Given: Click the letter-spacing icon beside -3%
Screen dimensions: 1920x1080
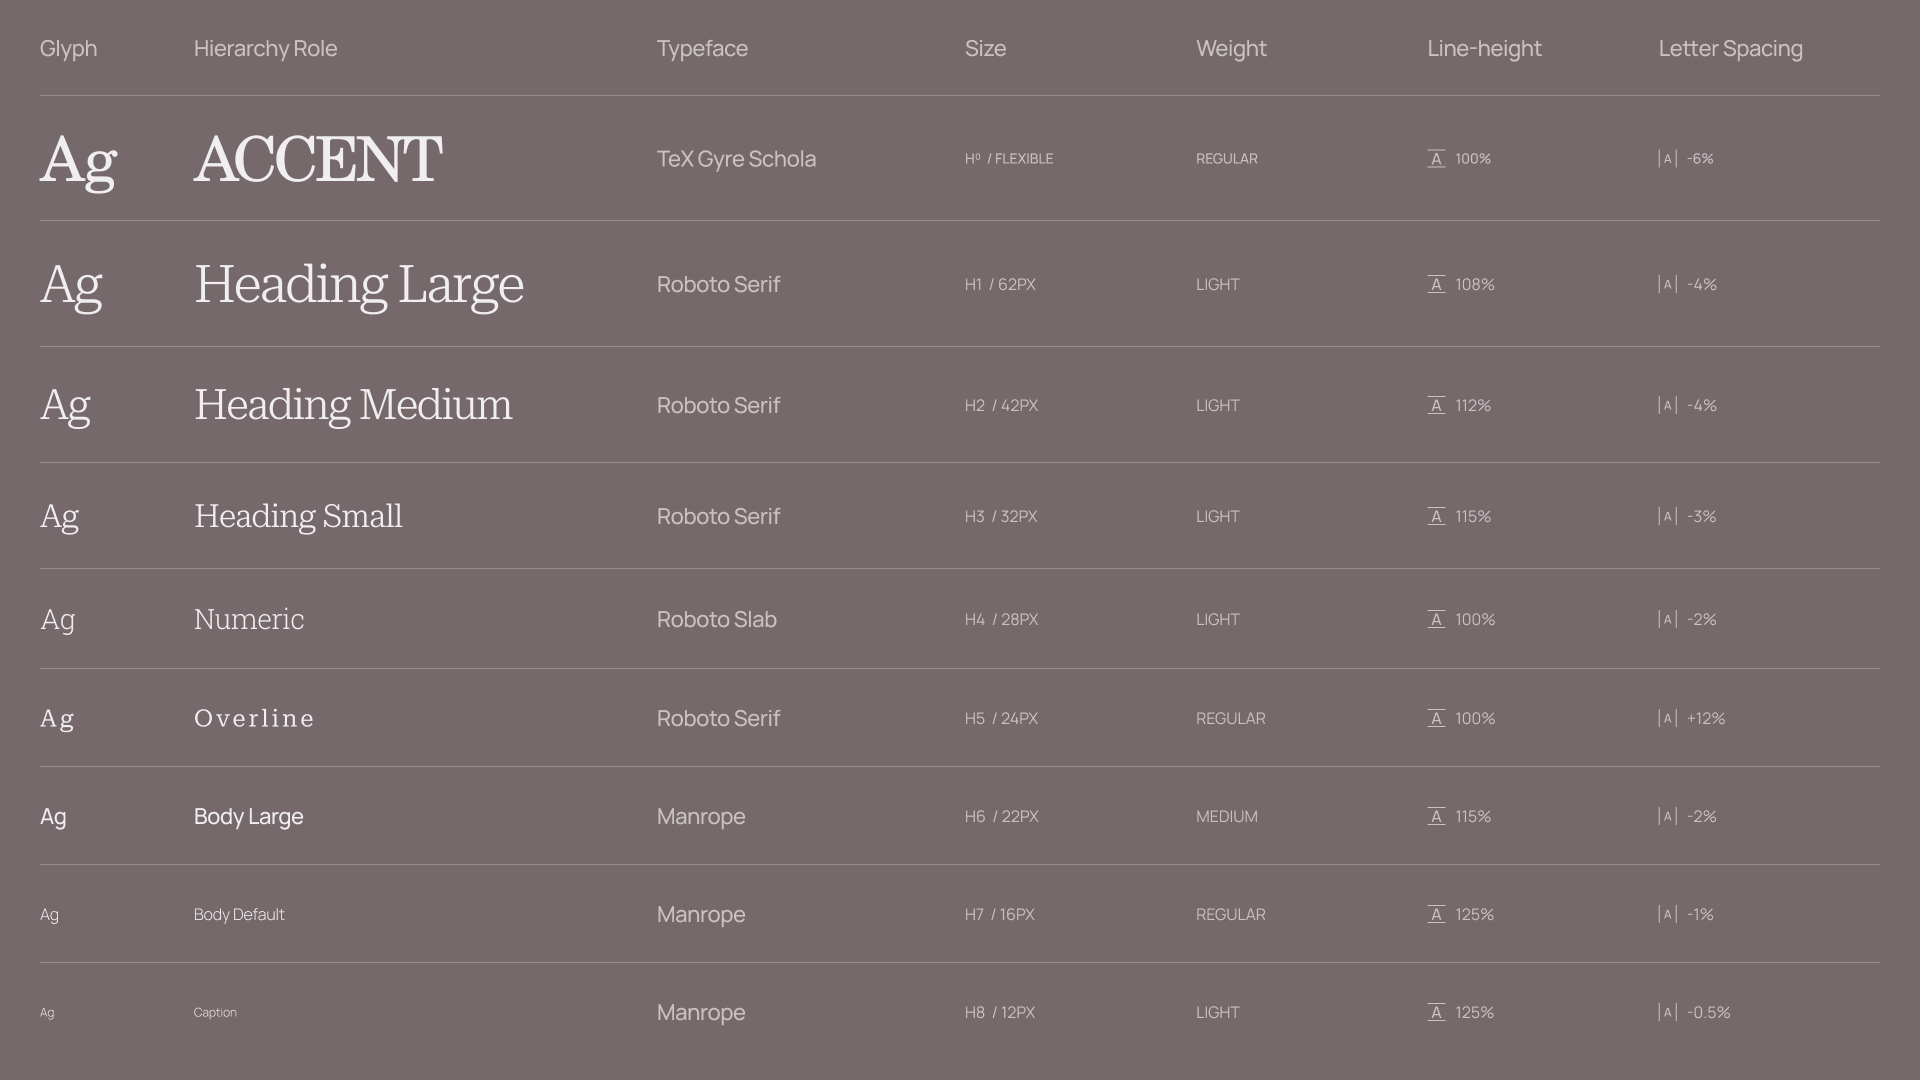Looking at the screenshot, I should click(1667, 517).
